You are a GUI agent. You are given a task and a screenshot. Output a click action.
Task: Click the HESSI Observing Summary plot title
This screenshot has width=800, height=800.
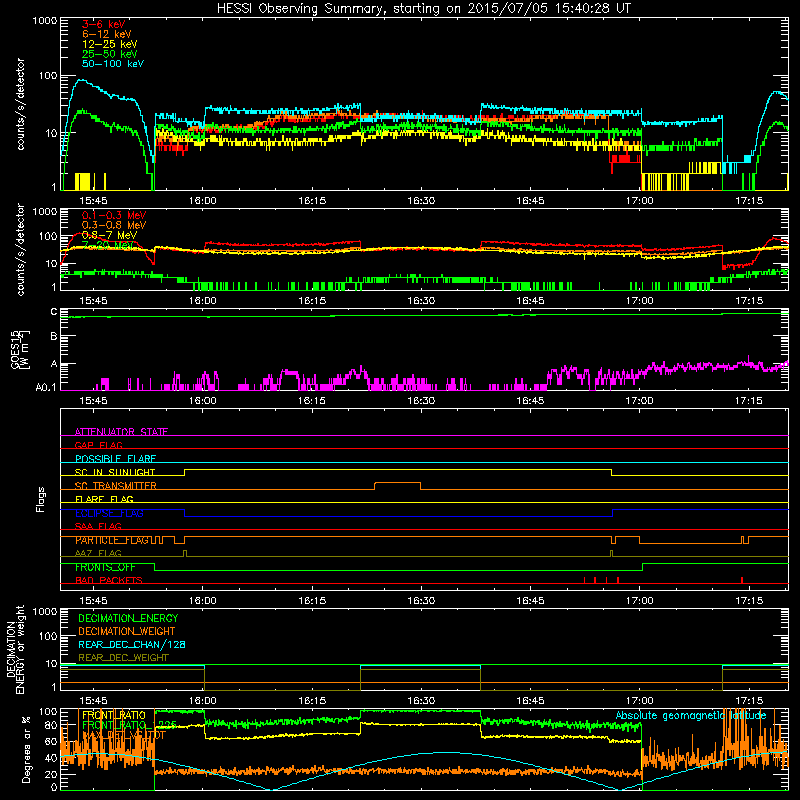[423, 8]
